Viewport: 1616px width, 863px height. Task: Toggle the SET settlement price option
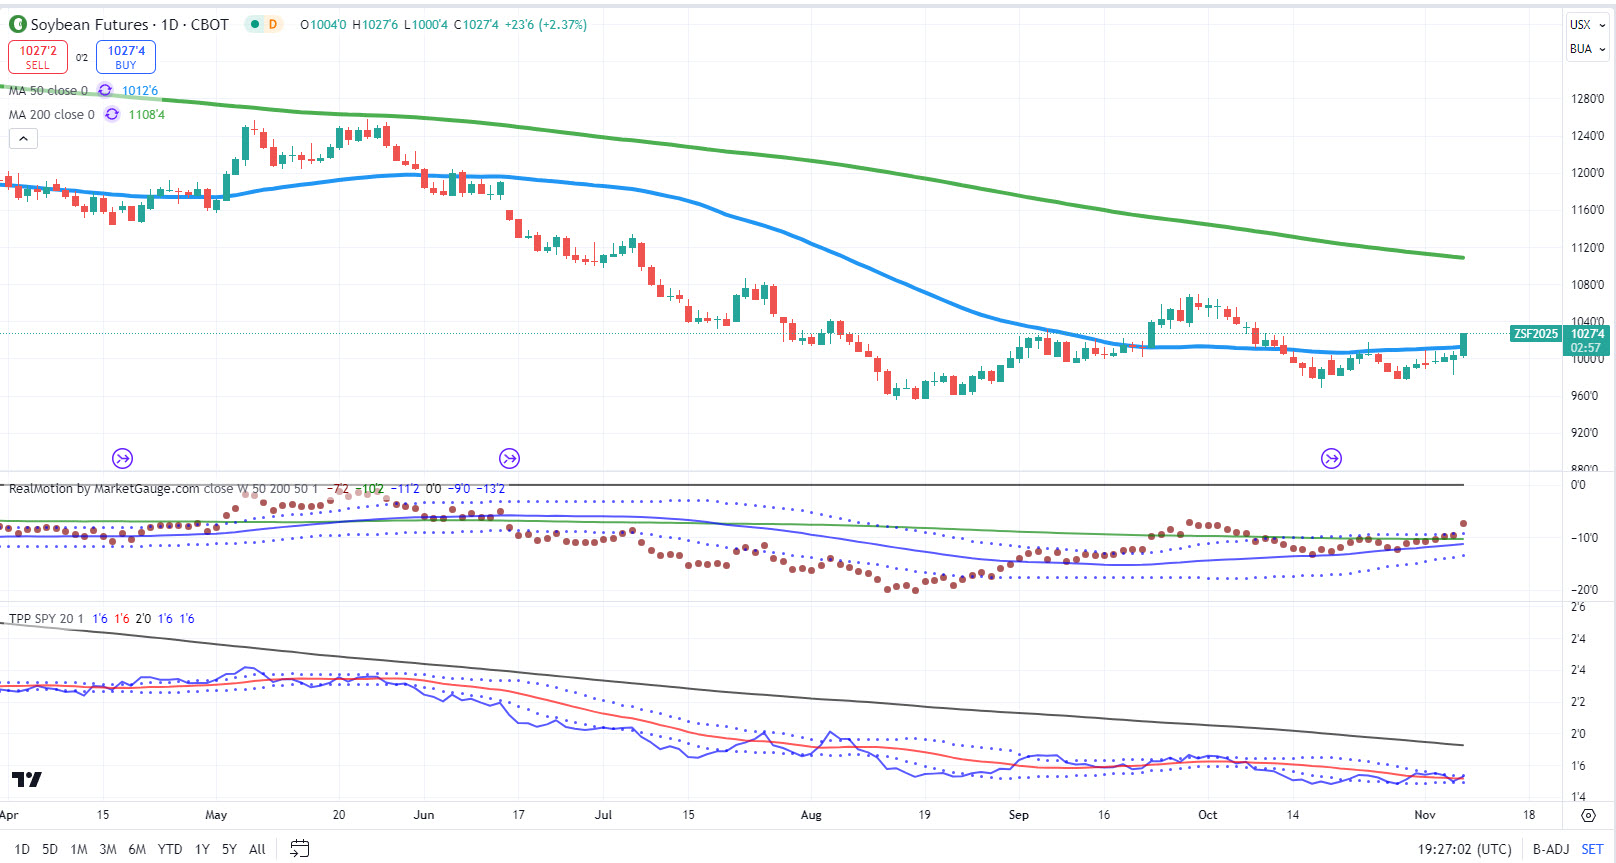(x=1592, y=849)
